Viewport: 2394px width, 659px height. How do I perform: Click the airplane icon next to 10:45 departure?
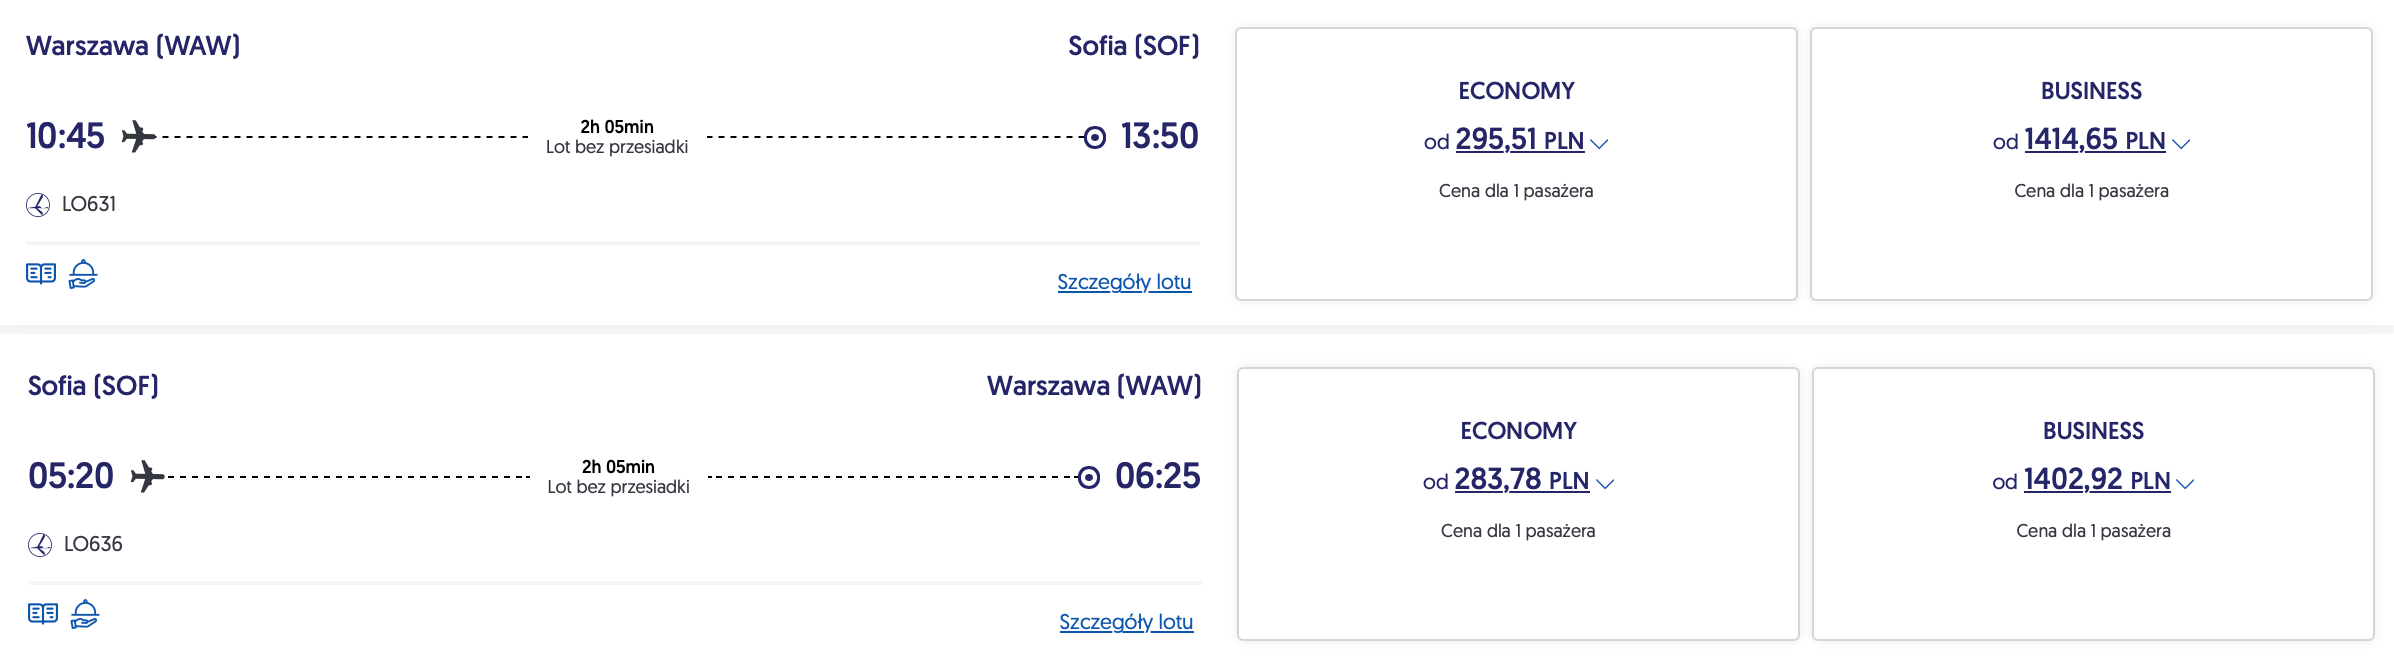point(138,136)
